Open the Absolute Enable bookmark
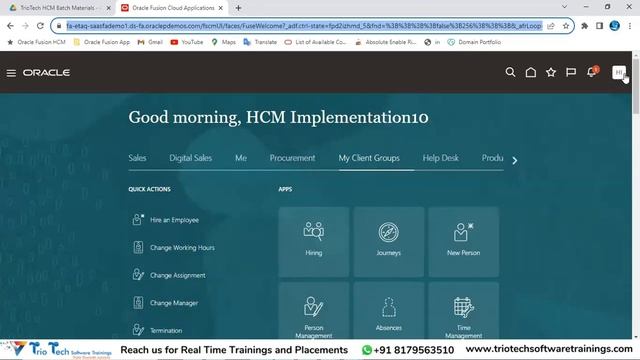Image resolution: width=640 pixels, height=360 pixels. click(x=386, y=42)
